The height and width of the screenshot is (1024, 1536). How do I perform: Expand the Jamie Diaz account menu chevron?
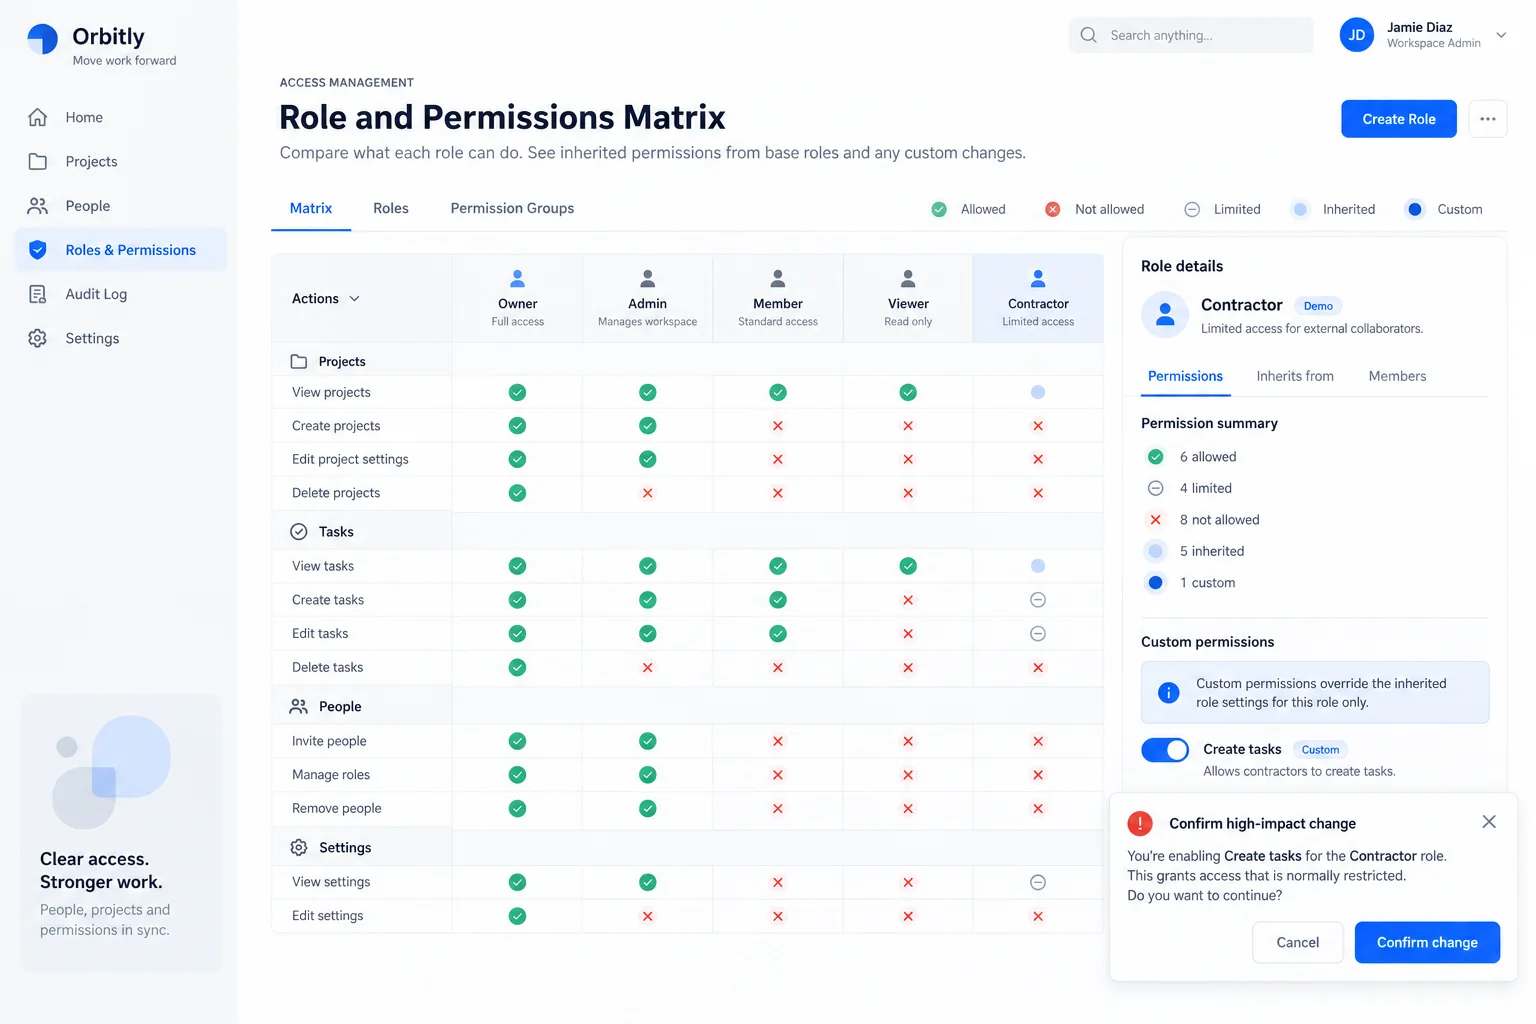coord(1501,35)
